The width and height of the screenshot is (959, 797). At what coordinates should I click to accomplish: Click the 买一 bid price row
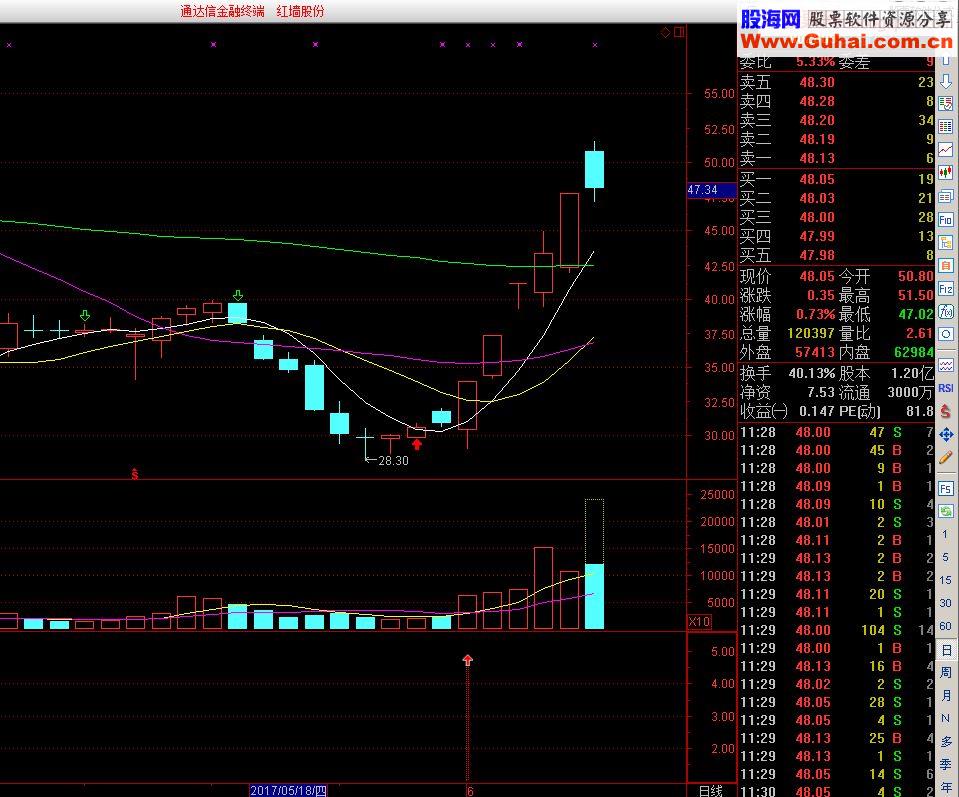tap(837, 179)
